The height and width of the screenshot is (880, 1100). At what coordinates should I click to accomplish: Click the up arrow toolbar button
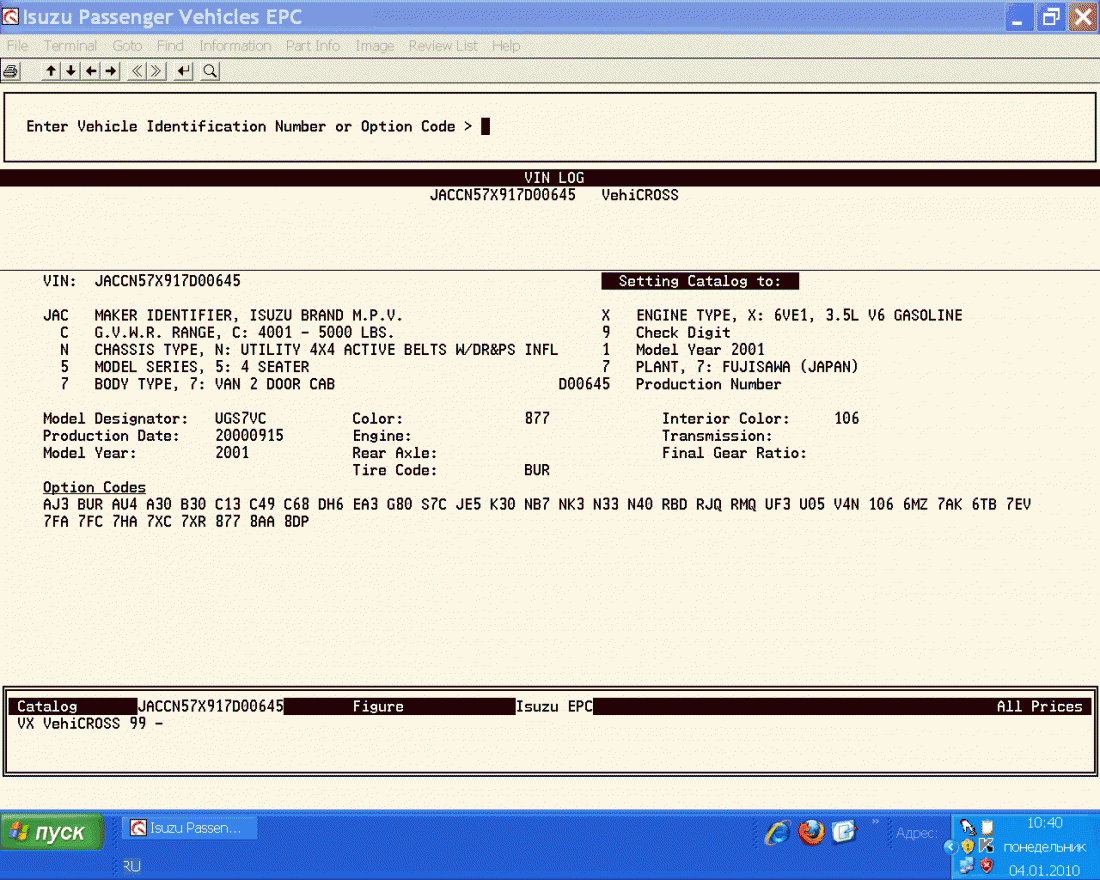pyautogui.click(x=51, y=71)
